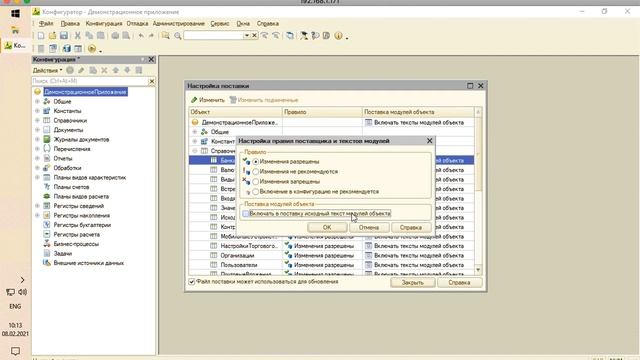Open the Правка menu
Viewport: 640px width, 360px height.
pos(70,24)
